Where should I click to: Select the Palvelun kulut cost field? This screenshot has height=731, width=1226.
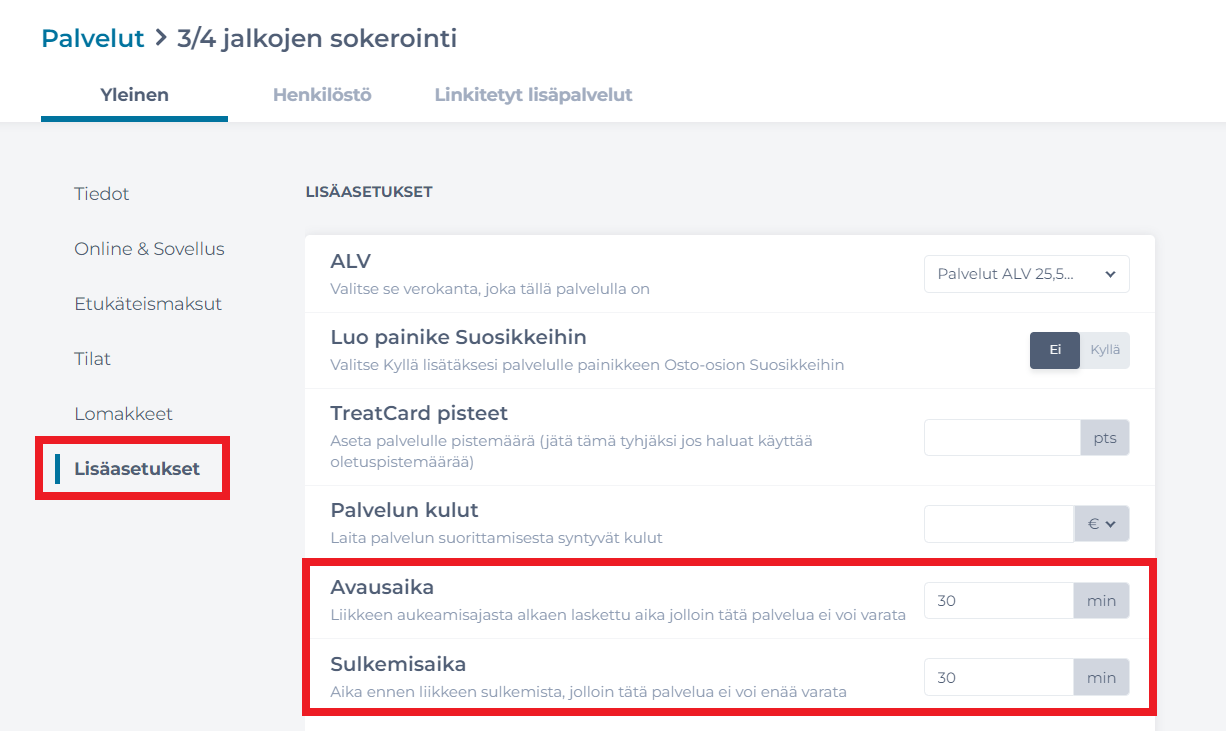pyautogui.click(x=998, y=523)
